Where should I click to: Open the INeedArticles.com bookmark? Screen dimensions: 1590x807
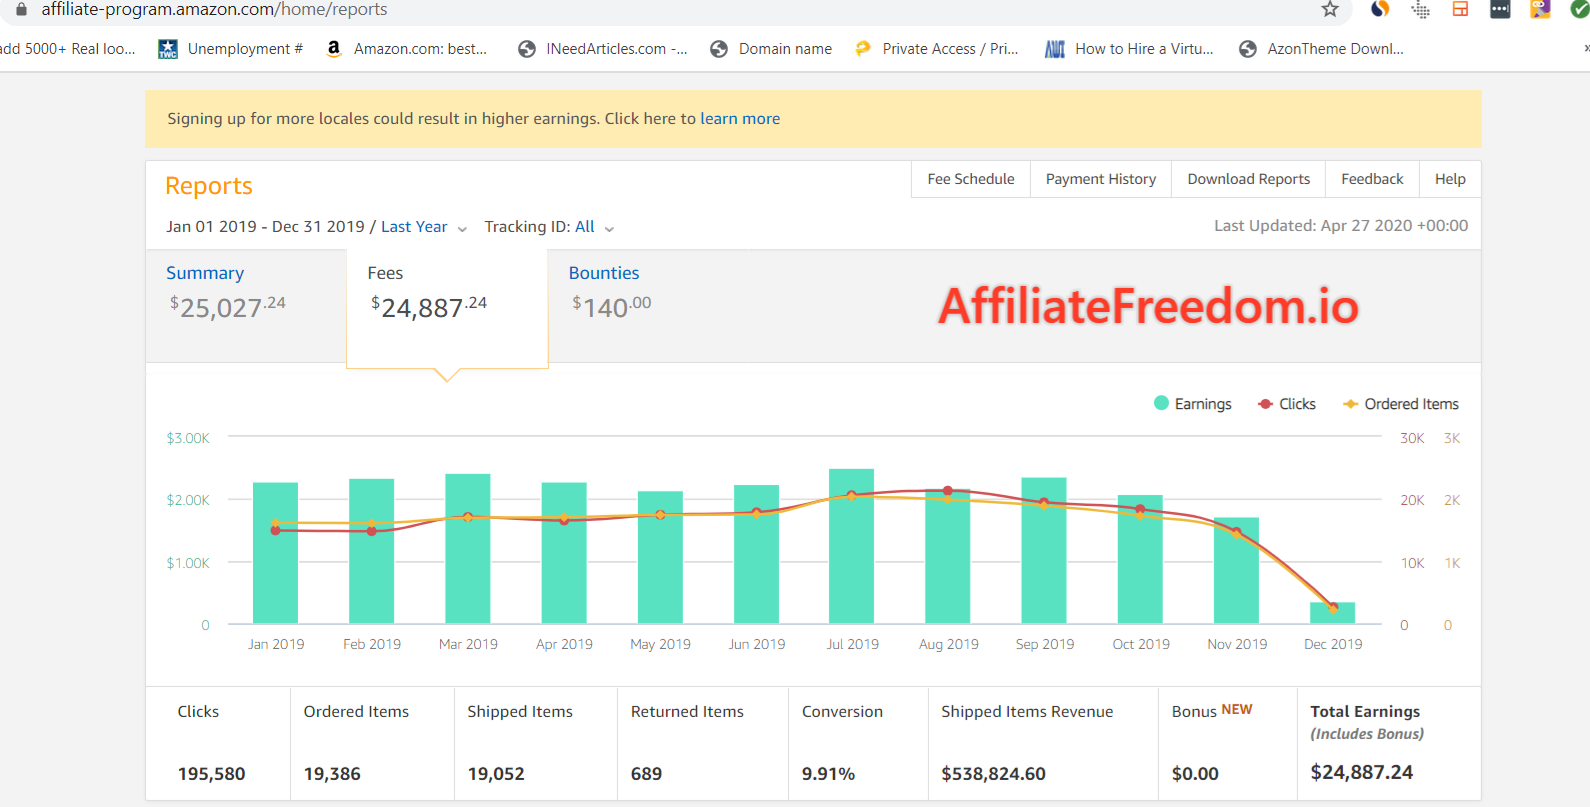coord(602,48)
